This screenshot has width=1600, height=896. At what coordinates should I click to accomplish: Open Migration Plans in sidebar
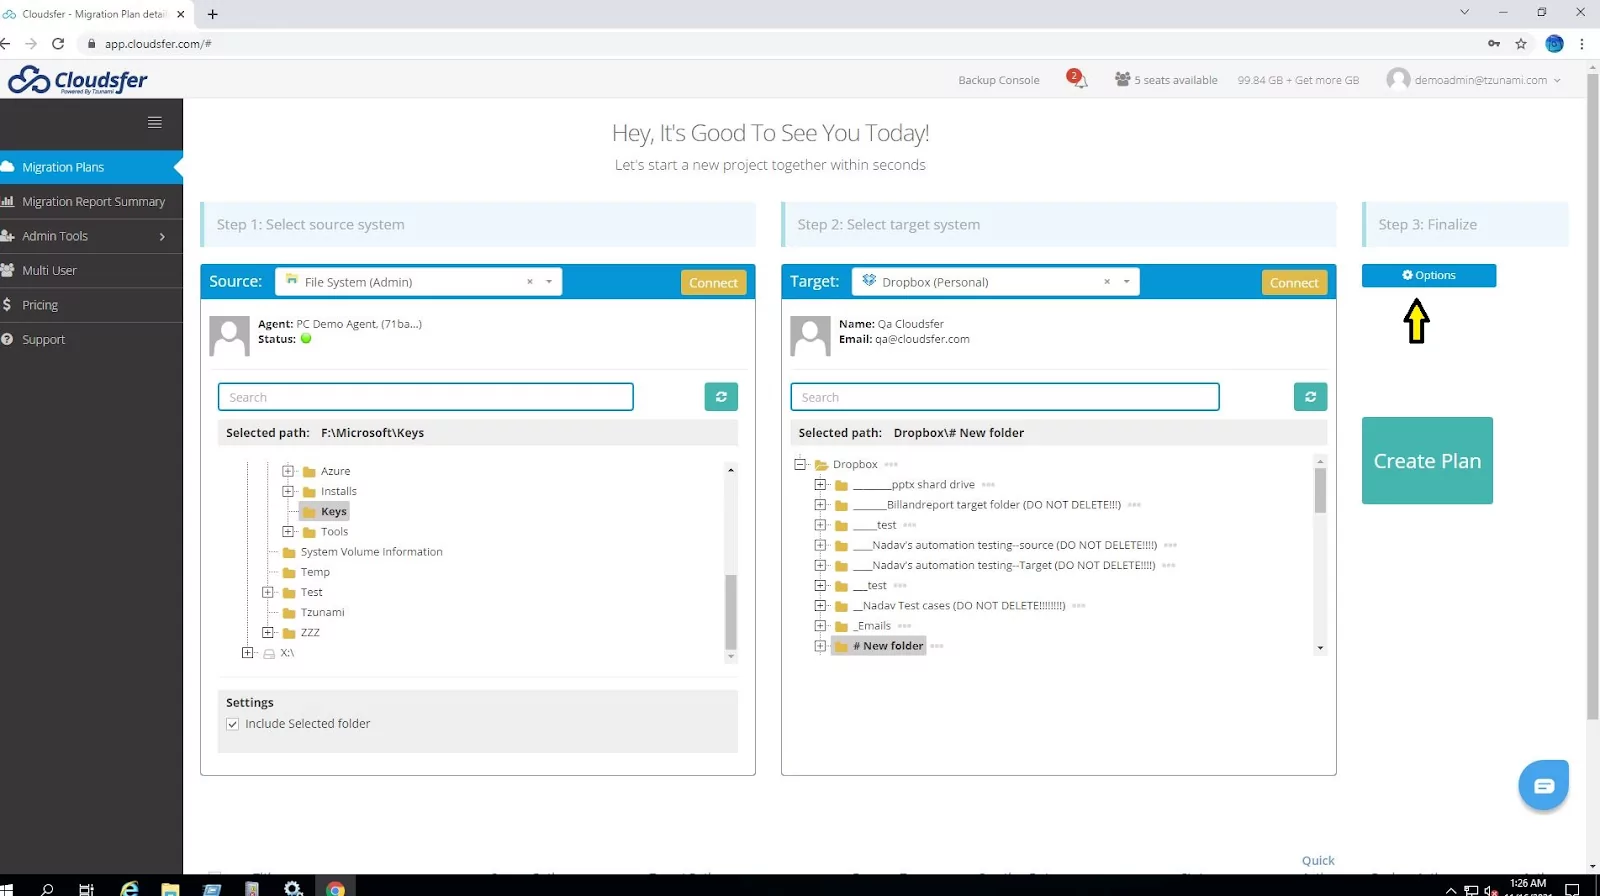coord(91,167)
